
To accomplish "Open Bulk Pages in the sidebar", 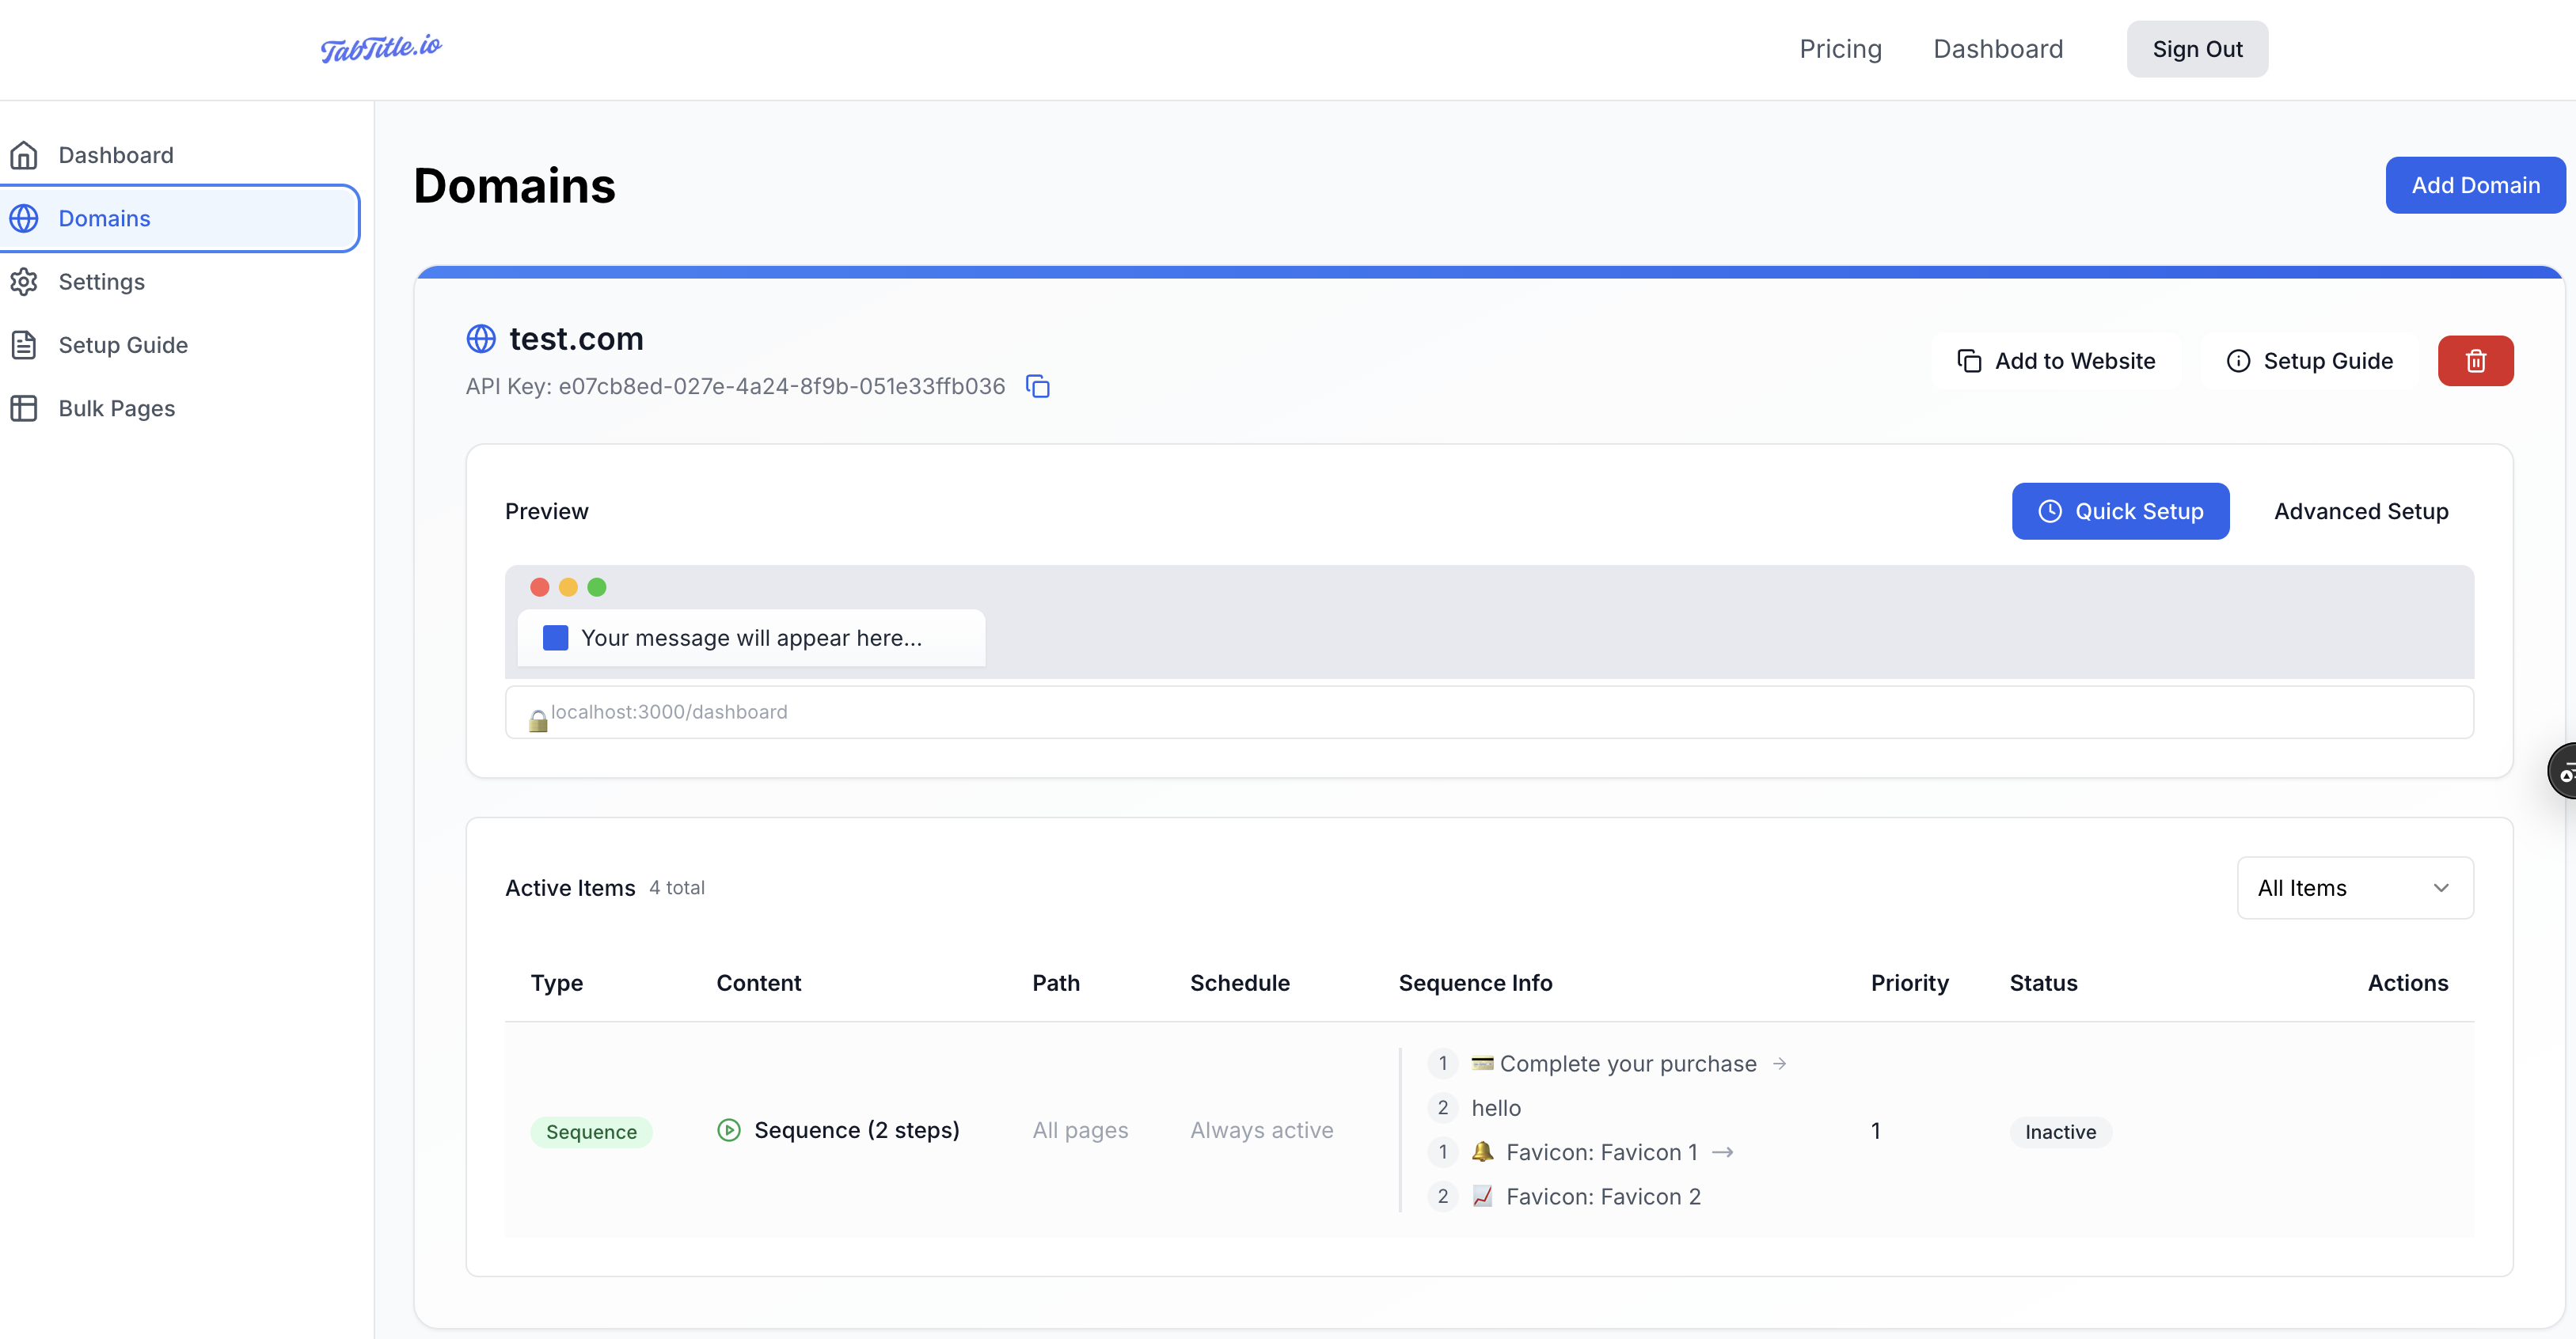I will [180, 408].
